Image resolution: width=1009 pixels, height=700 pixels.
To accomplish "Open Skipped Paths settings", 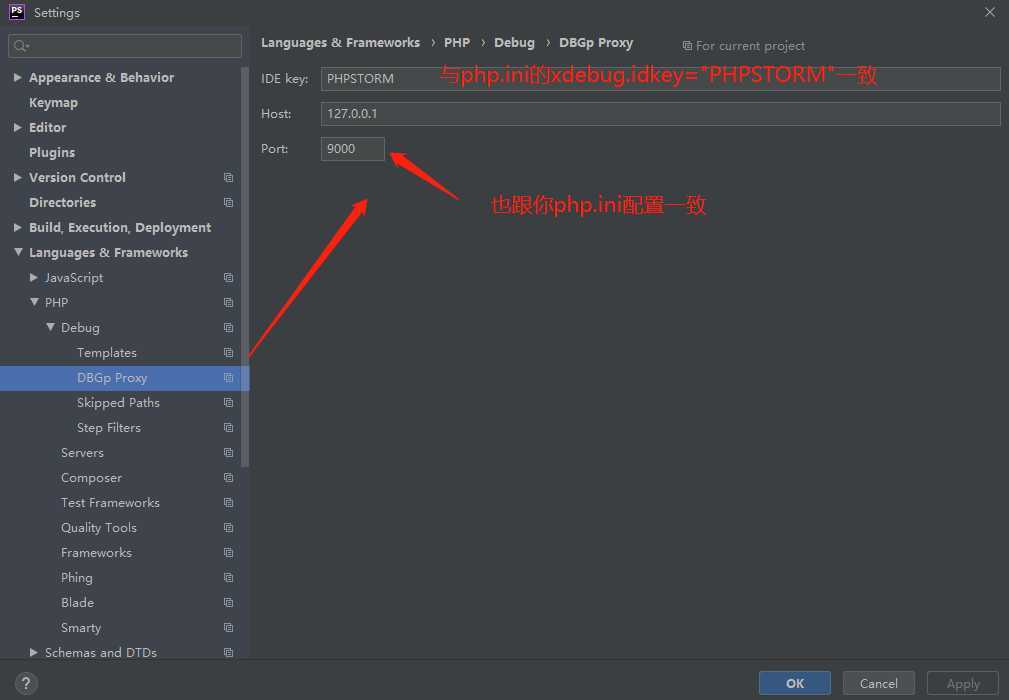I will (120, 403).
